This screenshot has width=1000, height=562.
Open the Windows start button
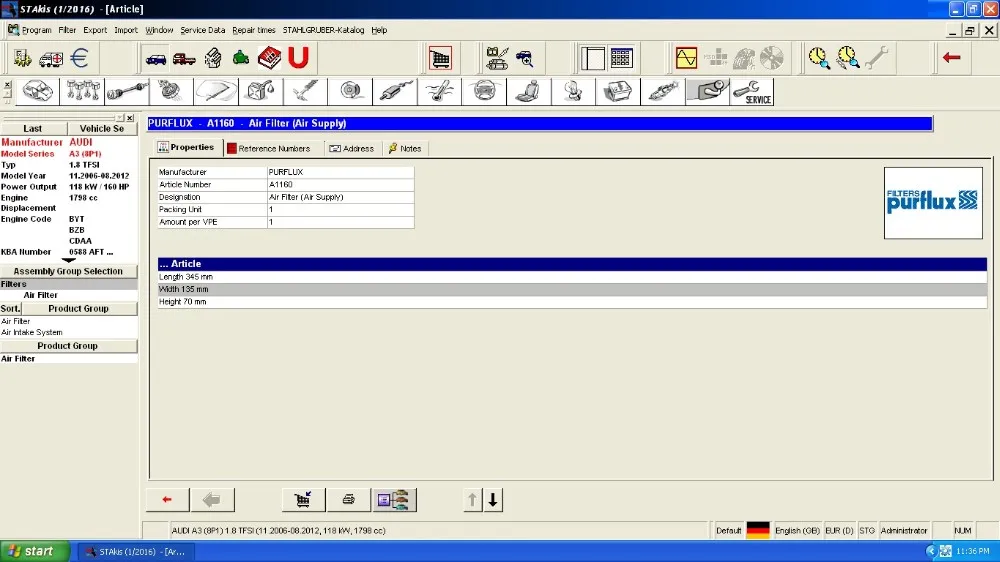pyautogui.click(x=33, y=551)
